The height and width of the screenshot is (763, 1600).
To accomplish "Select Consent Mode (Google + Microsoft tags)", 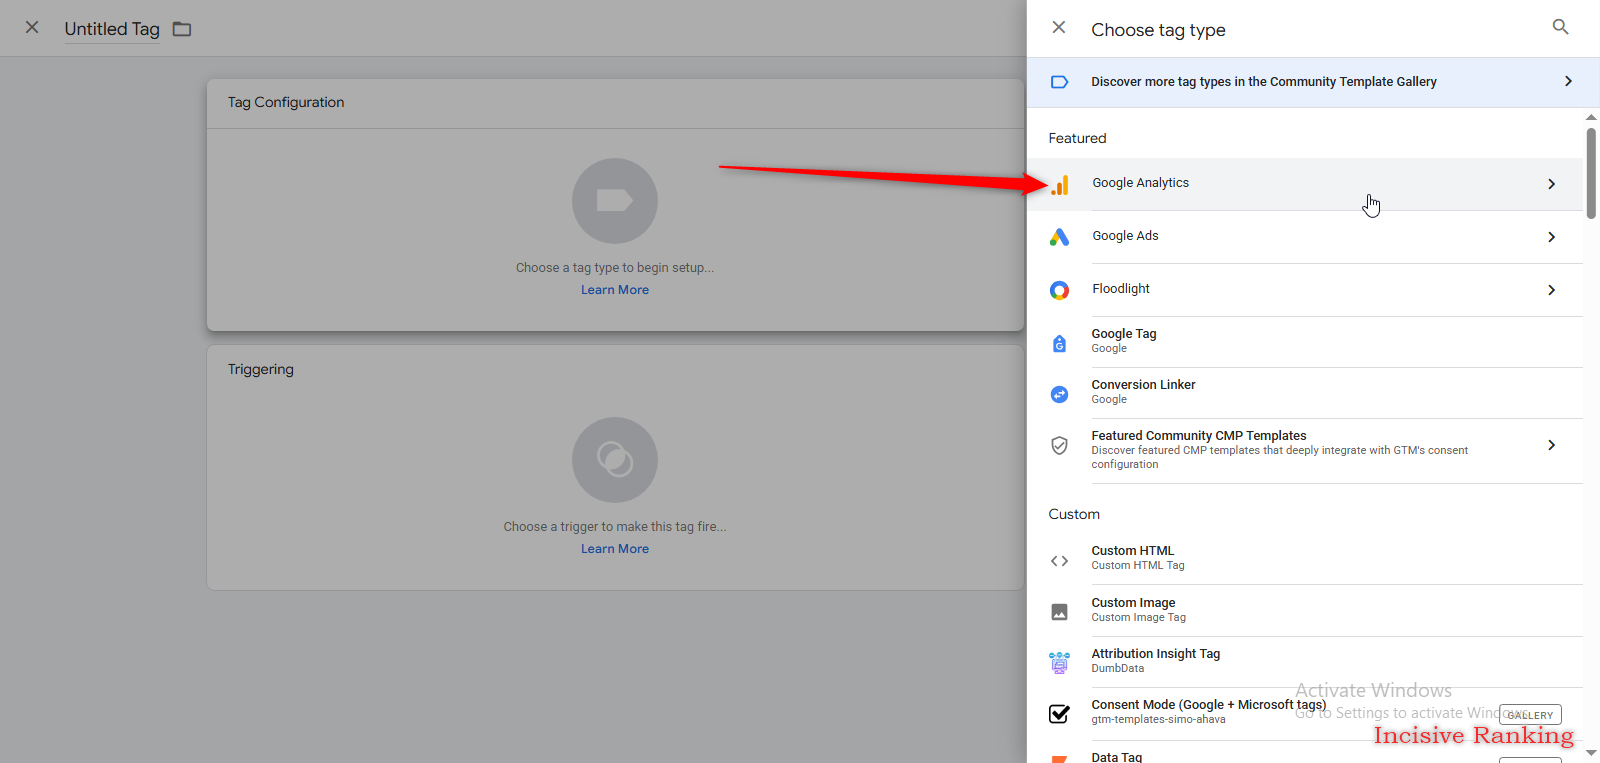I will (x=1305, y=713).
